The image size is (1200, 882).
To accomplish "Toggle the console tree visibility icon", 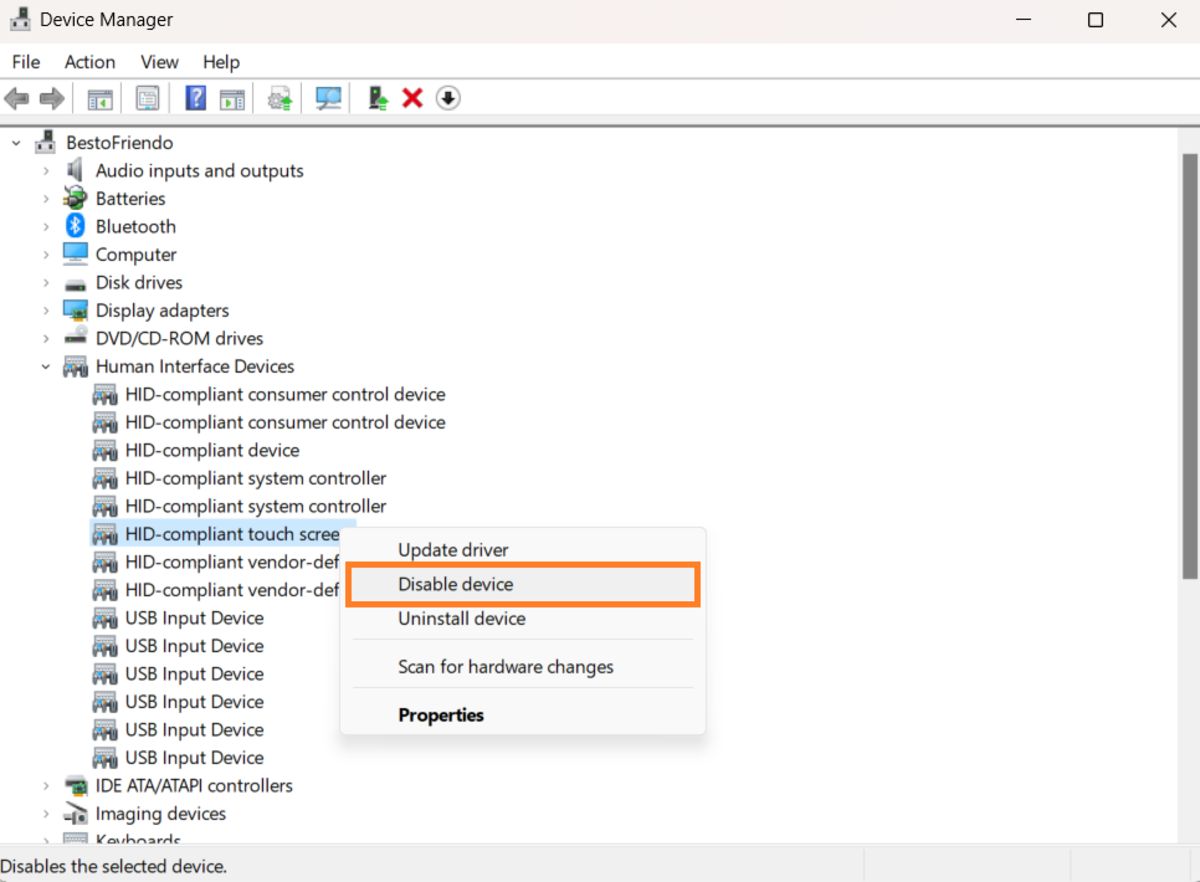I will [99, 97].
